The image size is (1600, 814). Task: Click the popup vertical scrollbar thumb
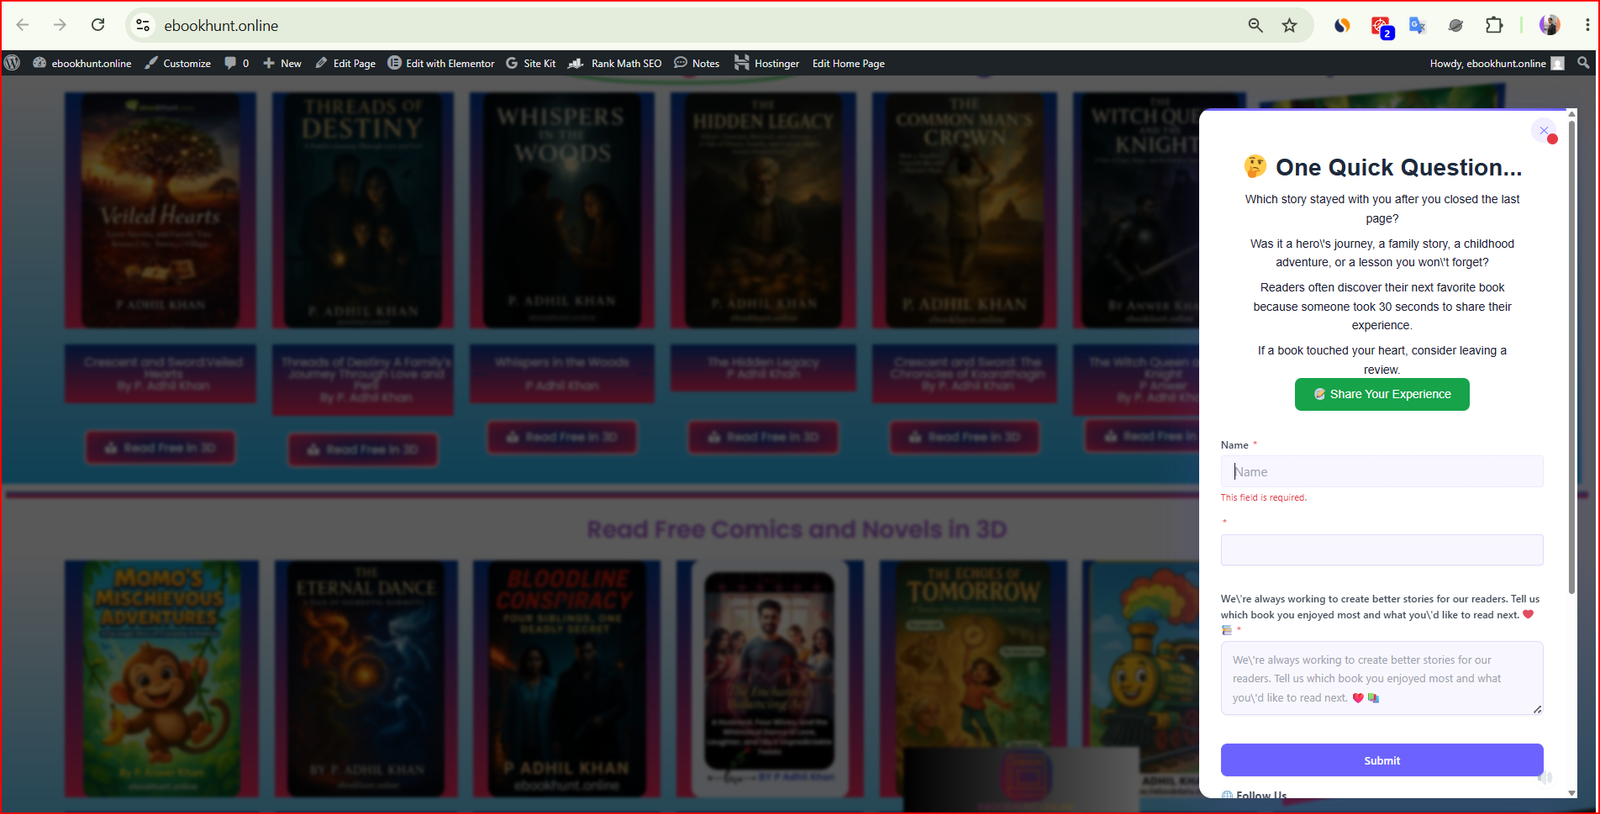click(1572, 357)
